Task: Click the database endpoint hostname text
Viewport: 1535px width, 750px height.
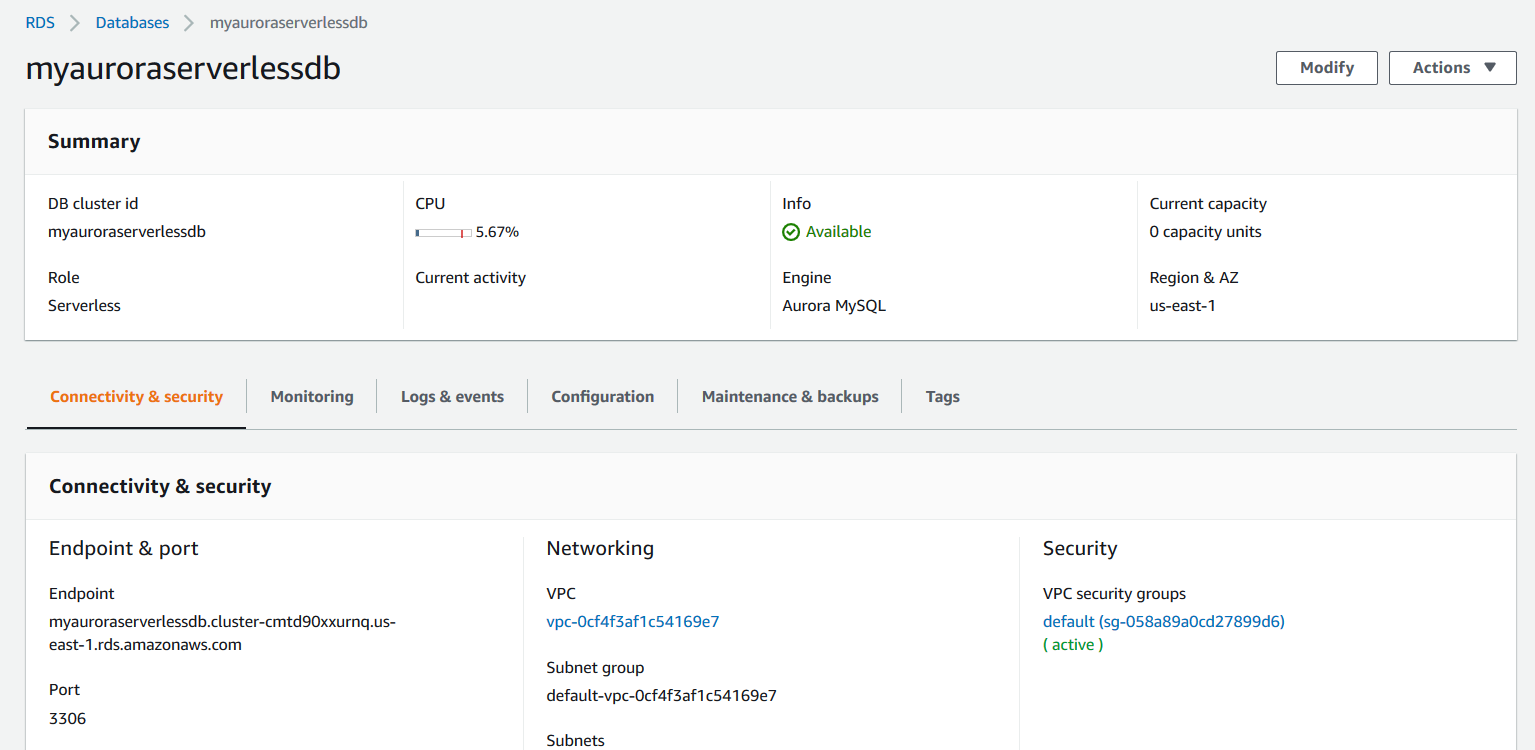Action: [222, 633]
